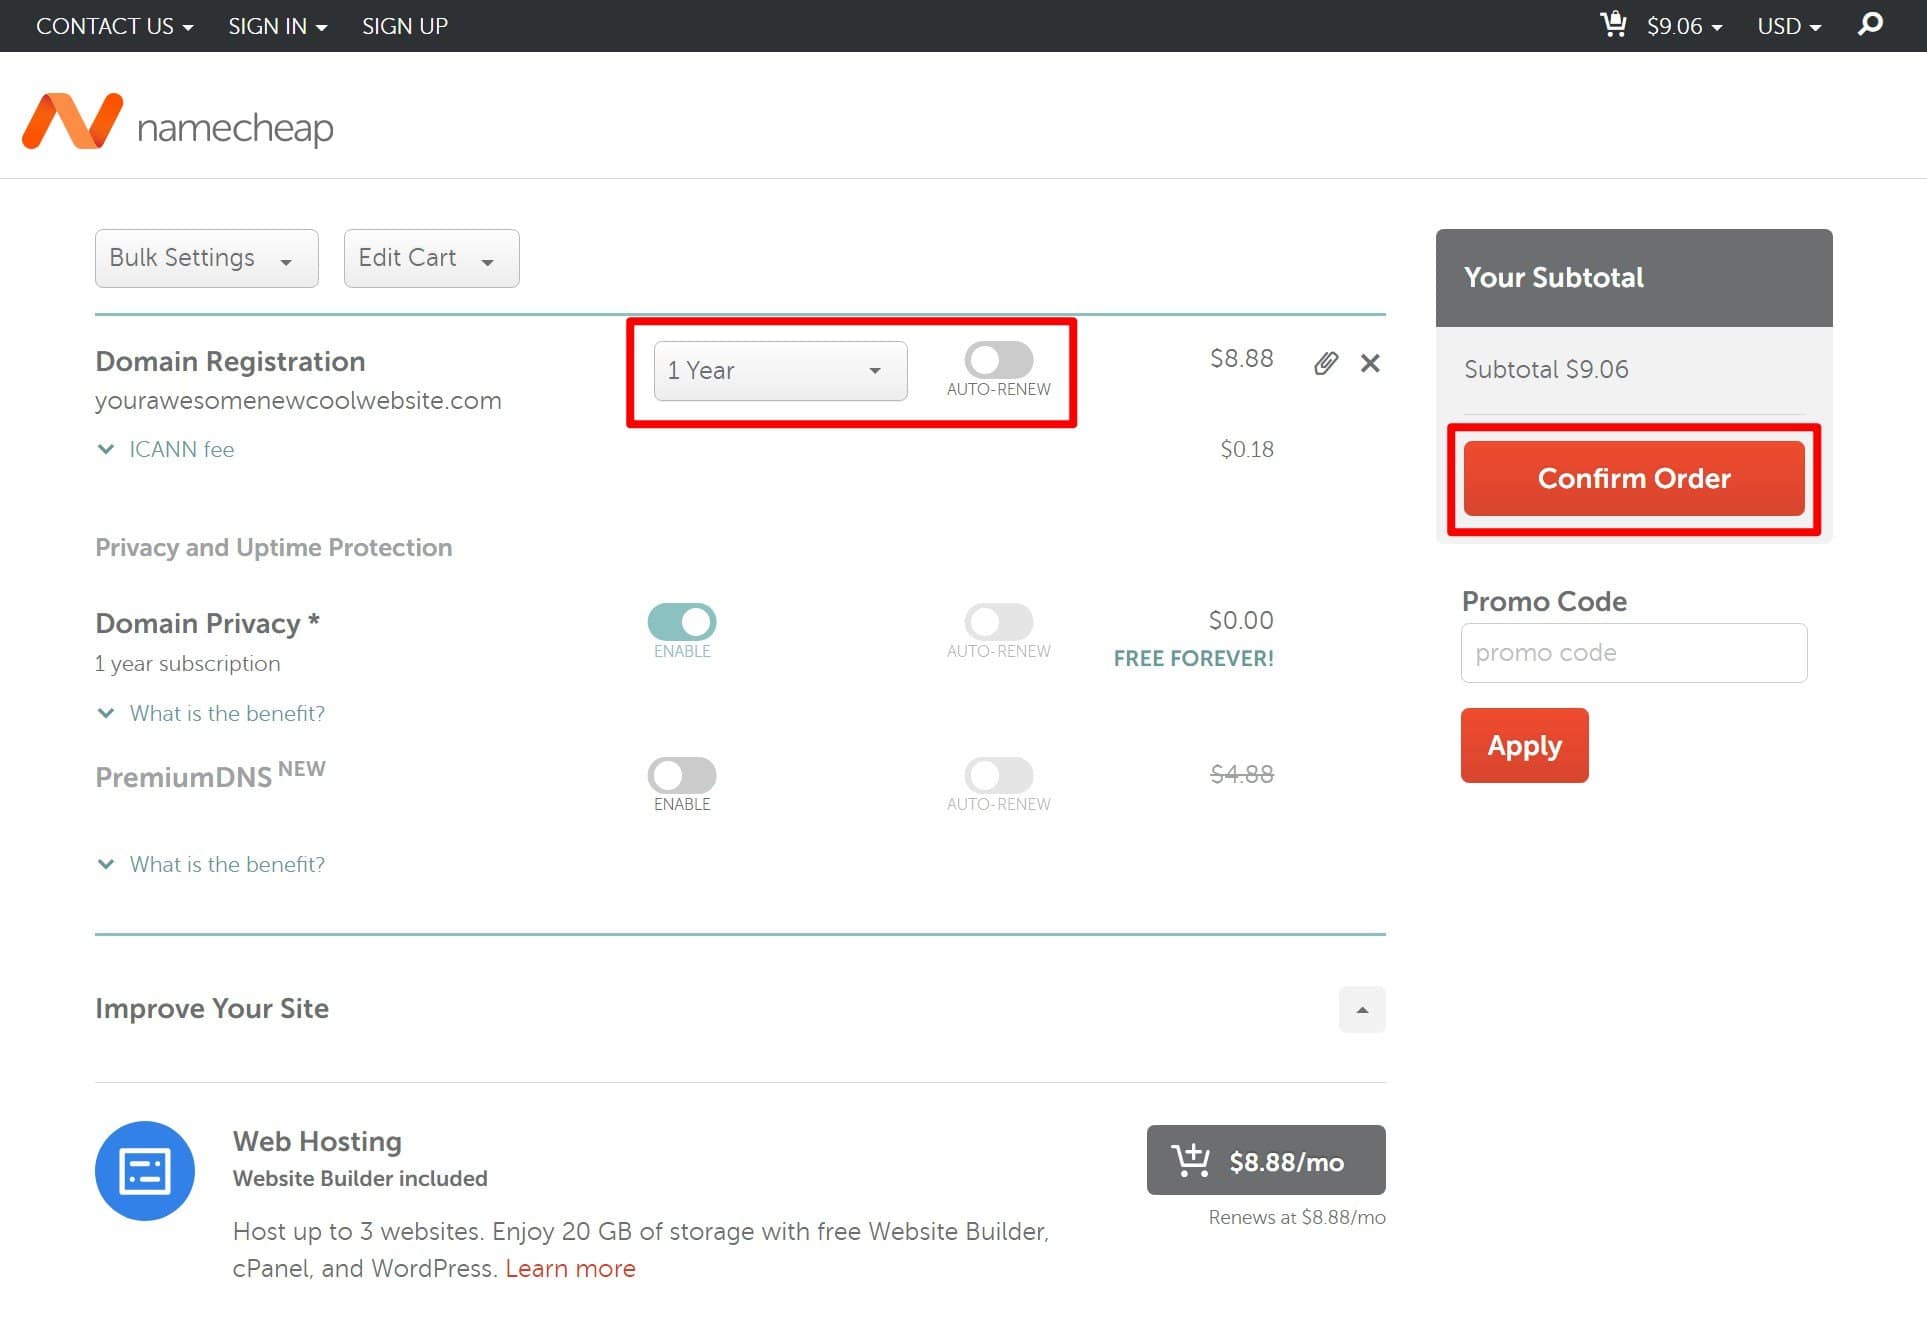Collapse the Improve Your Site section arrow

pyautogui.click(x=1362, y=1009)
